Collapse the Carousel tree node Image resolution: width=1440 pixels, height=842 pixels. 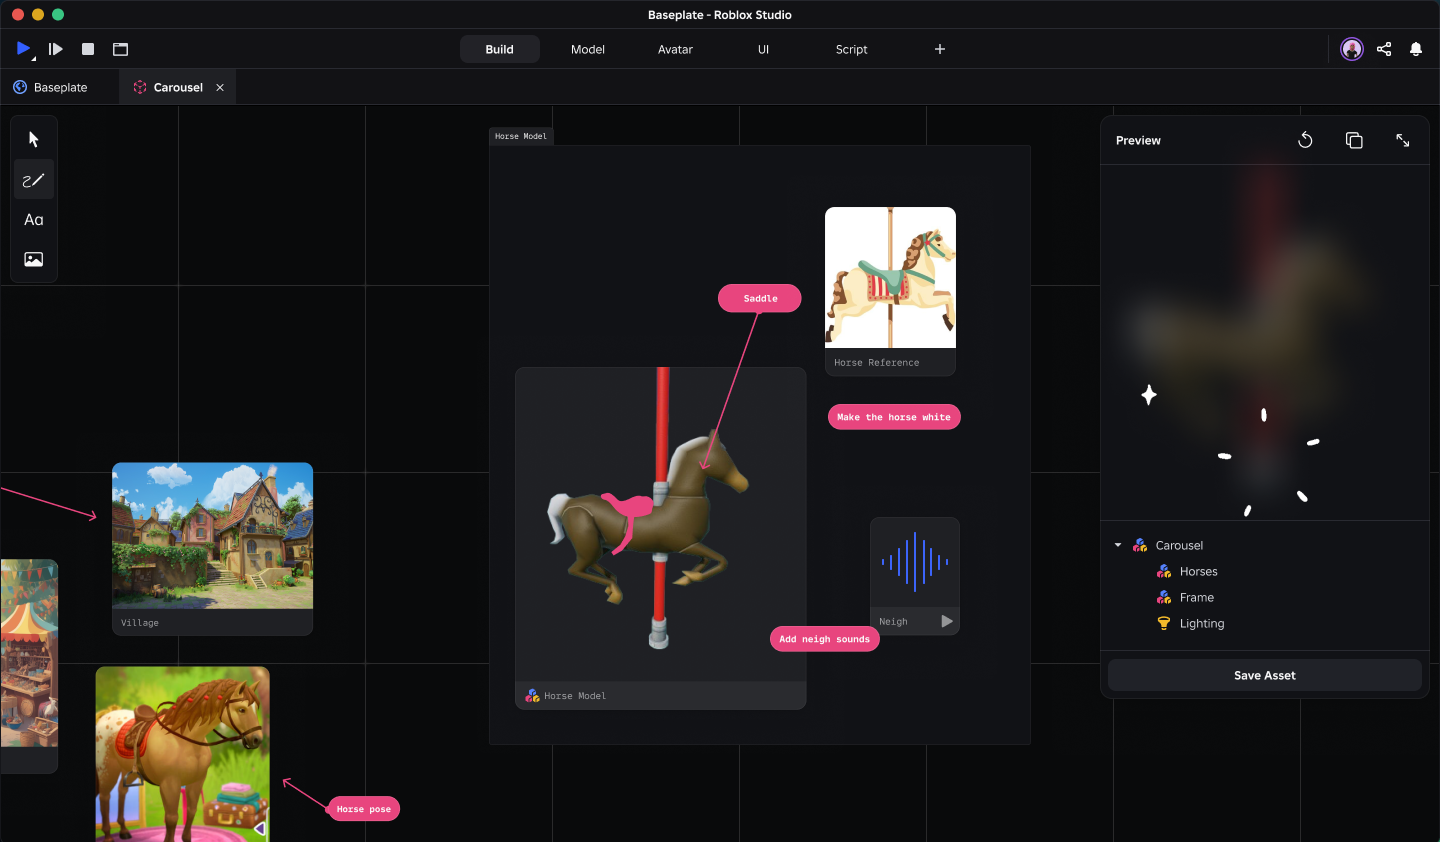(1118, 545)
